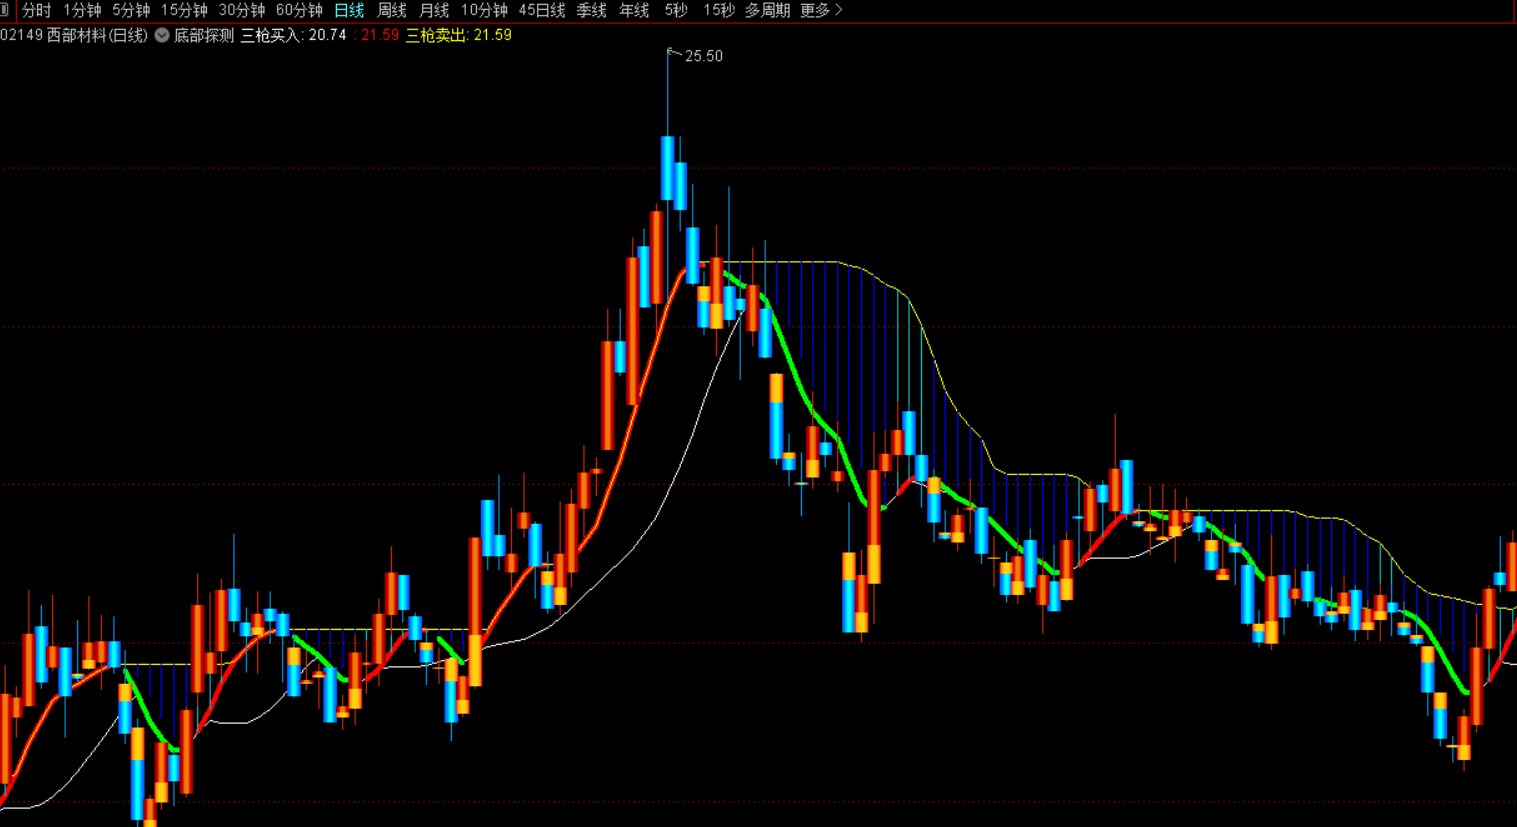Screen dimensions: 1517x827
Task: Open the 60分钟 period tab
Action: (299, 10)
